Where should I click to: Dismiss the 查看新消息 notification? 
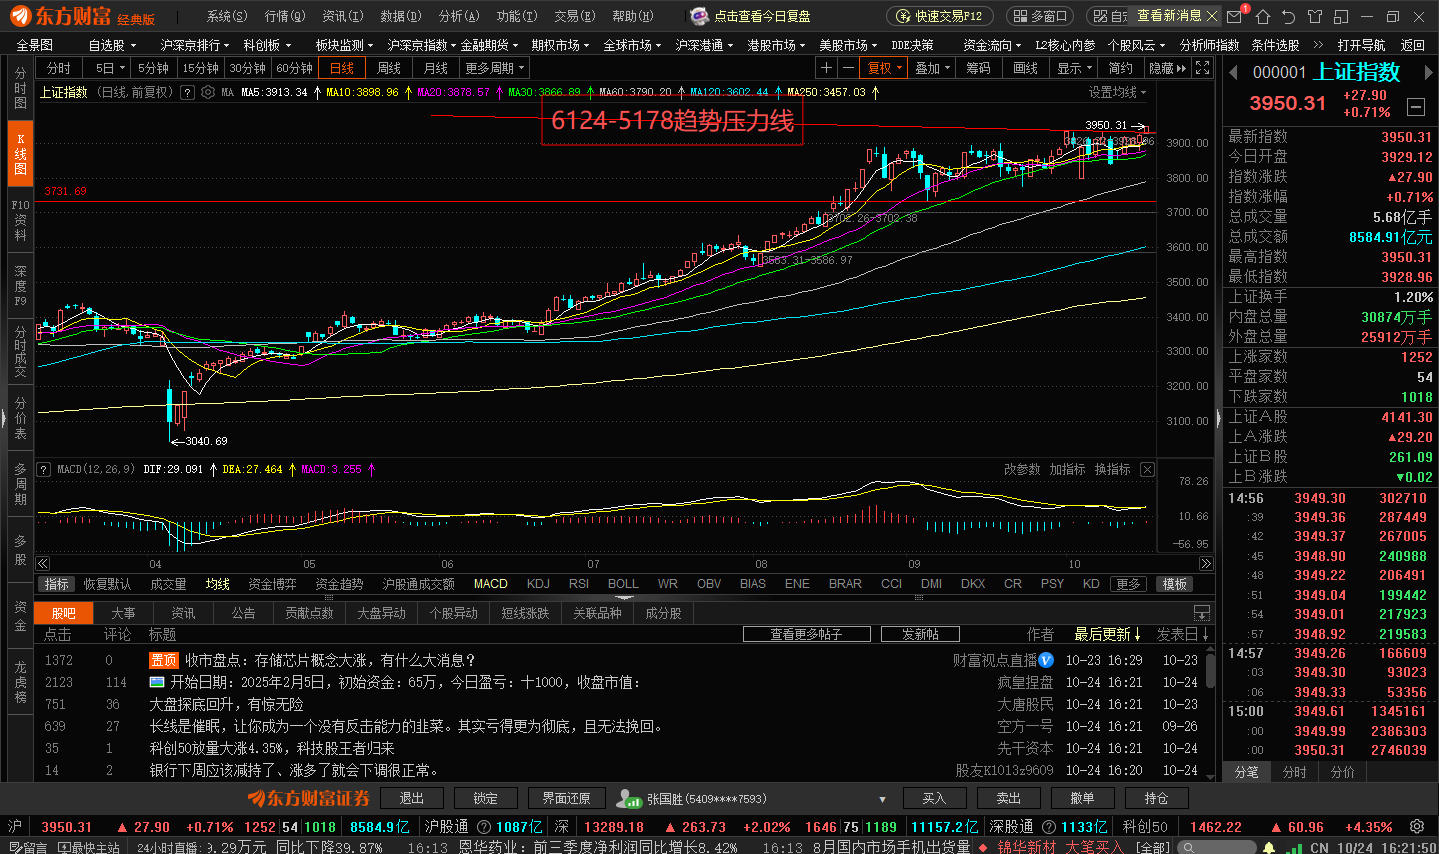tap(1212, 16)
